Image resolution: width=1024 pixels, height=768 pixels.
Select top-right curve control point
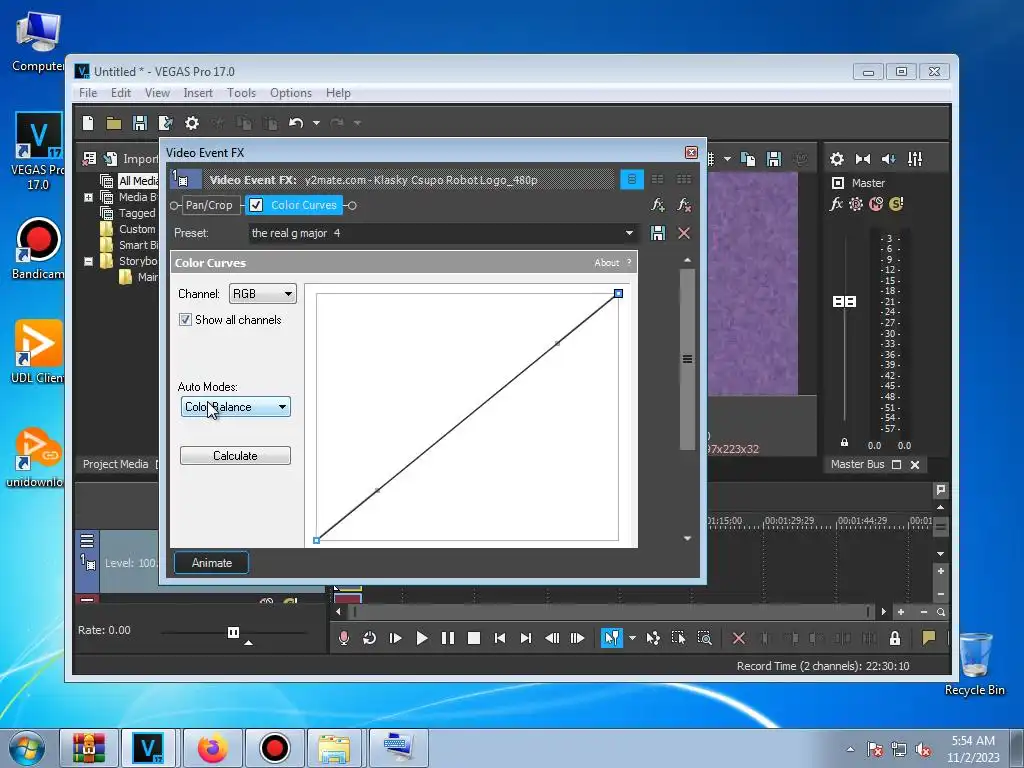tap(618, 294)
